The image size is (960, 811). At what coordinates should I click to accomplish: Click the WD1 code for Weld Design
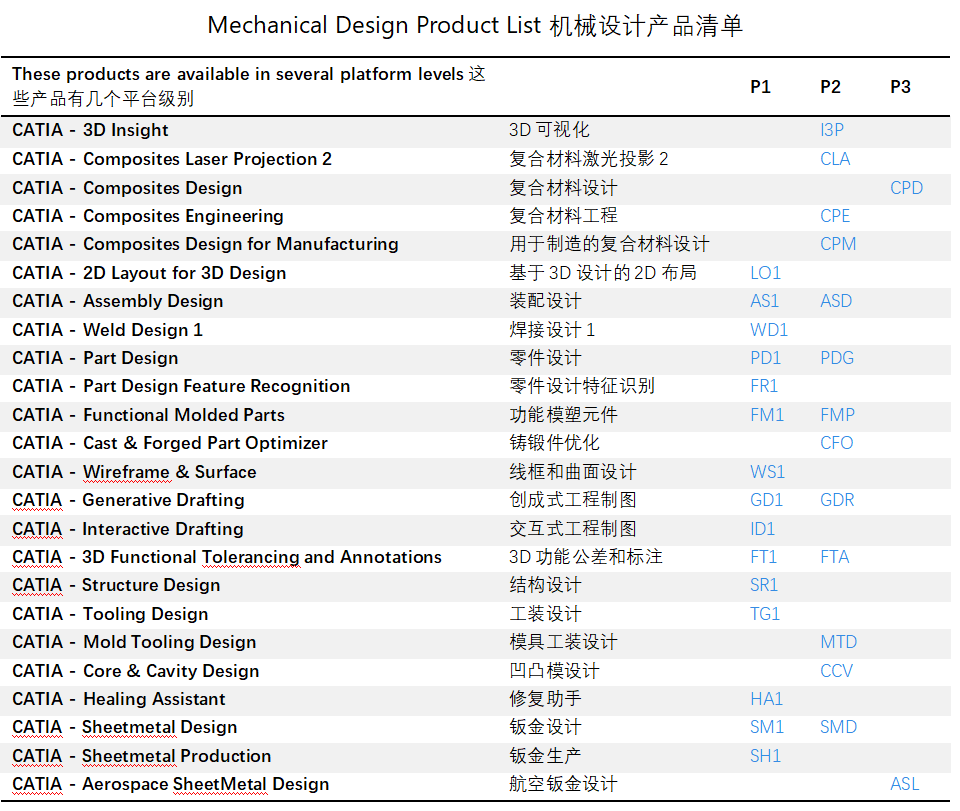(769, 330)
